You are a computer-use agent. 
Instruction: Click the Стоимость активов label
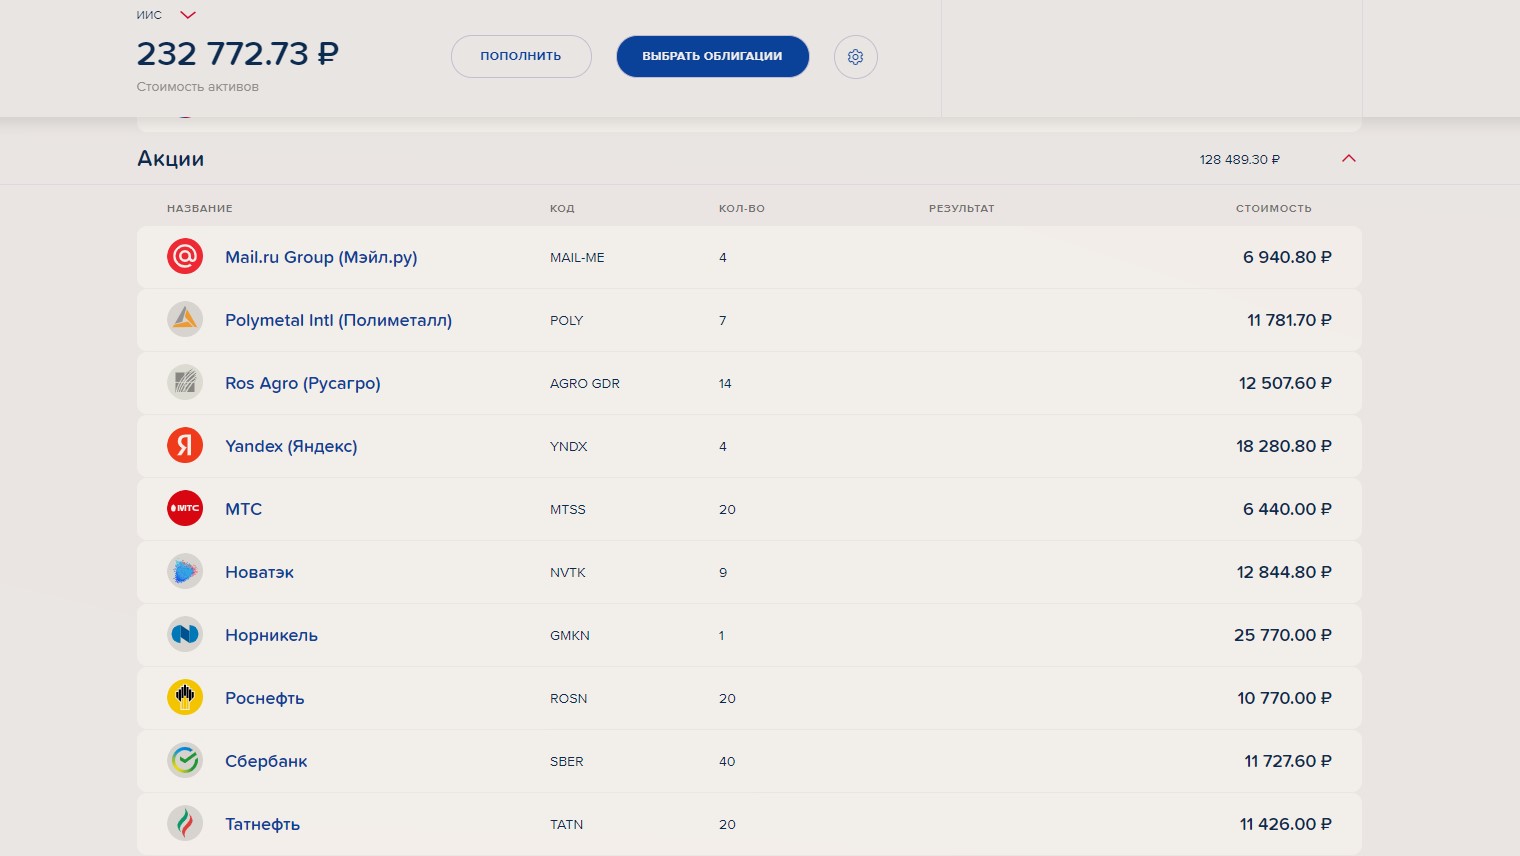tap(198, 87)
